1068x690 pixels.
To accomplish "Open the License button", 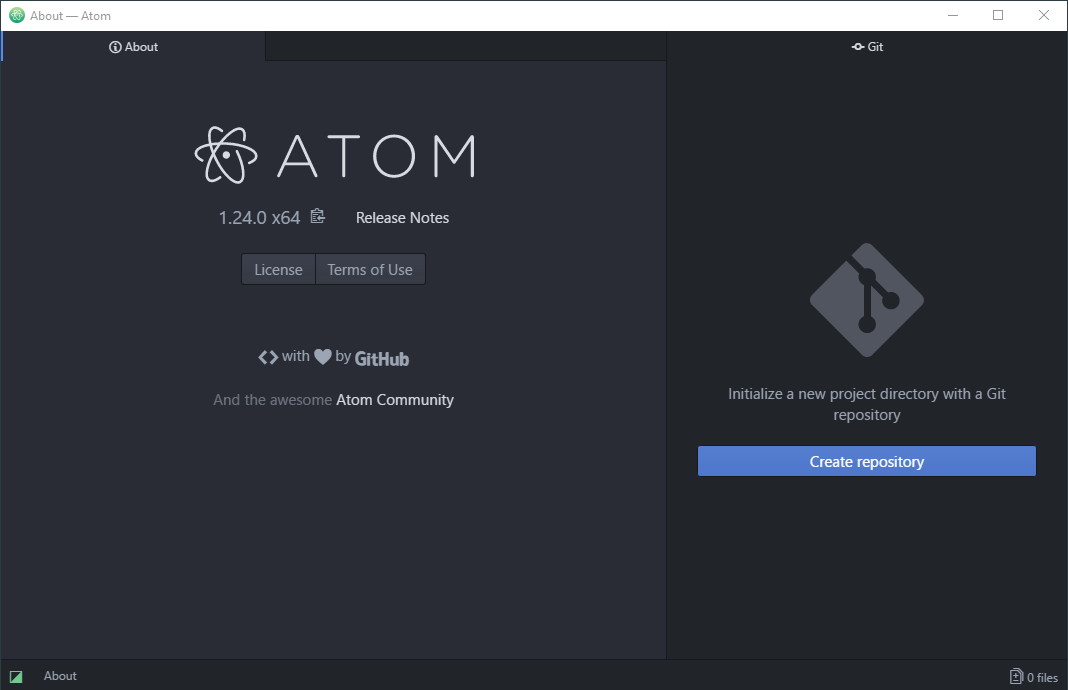I will (278, 270).
